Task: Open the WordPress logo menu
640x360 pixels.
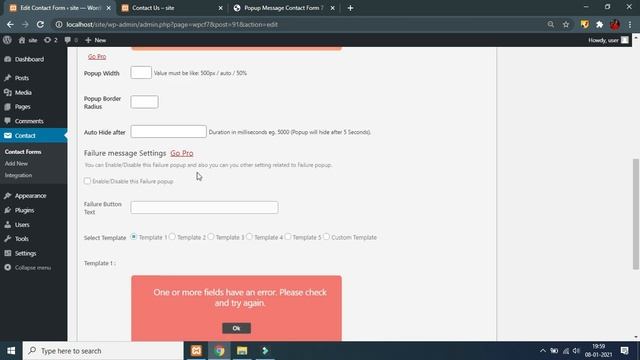Action: 7,40
